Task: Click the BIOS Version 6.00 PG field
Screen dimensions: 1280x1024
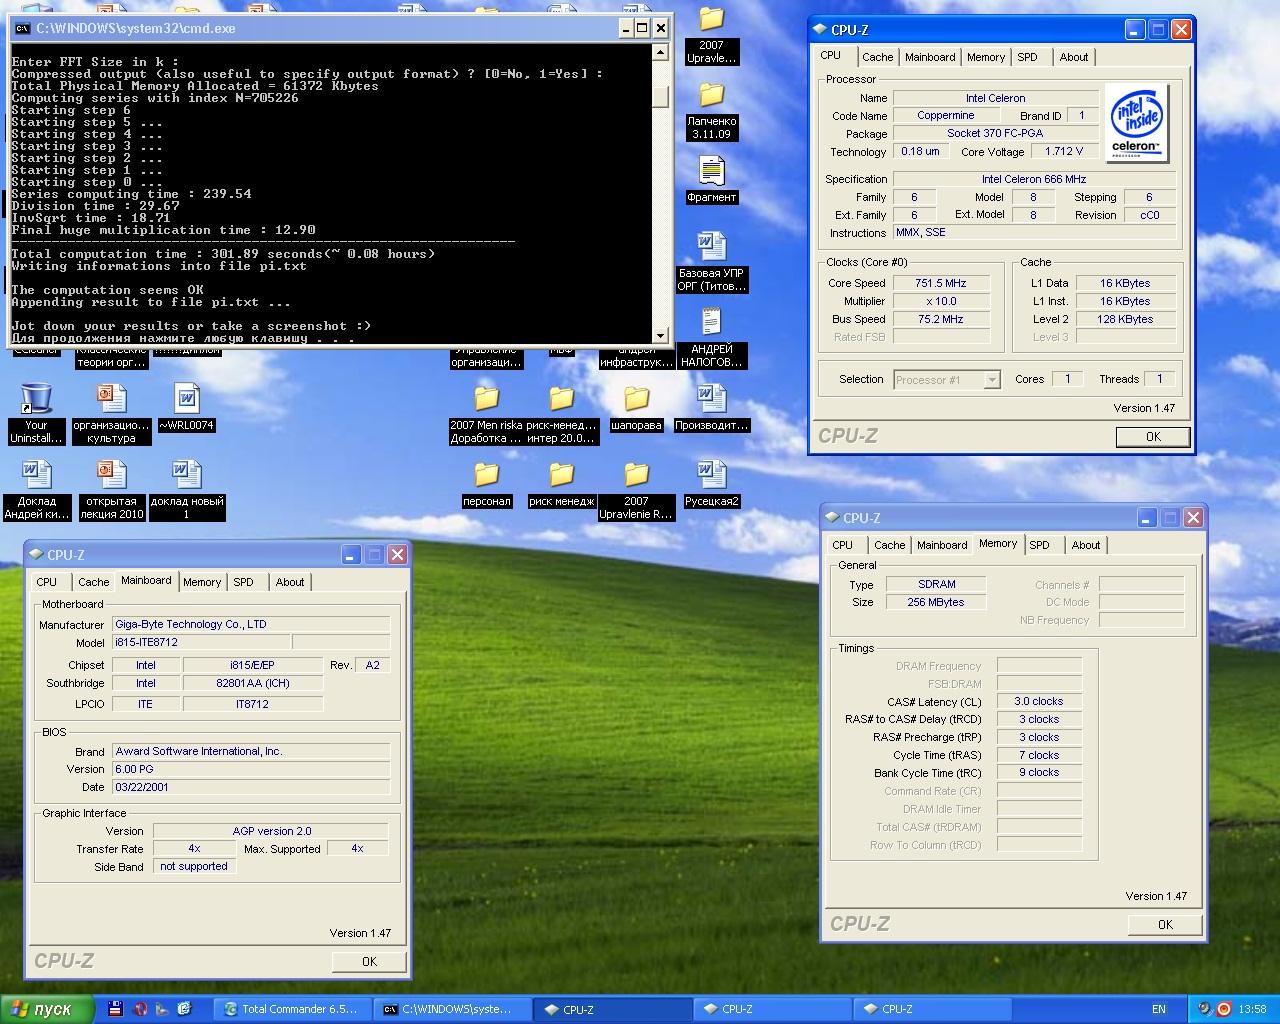Action: [250, 769]
